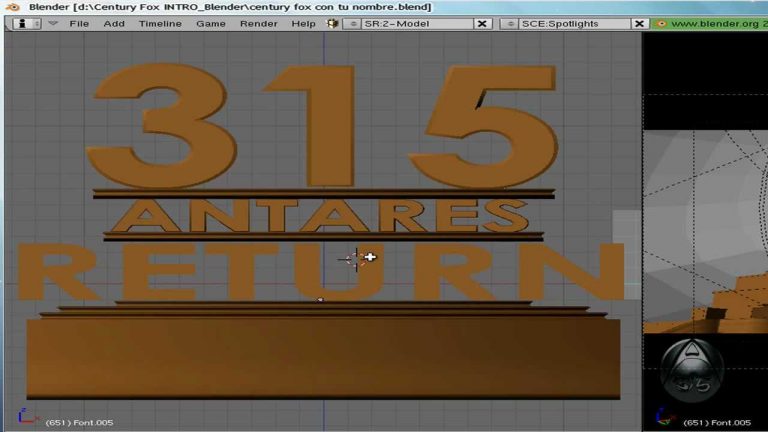768x432 pixels.
Task: Click the SR:2-Model screen name field
Action: (417, 24)
